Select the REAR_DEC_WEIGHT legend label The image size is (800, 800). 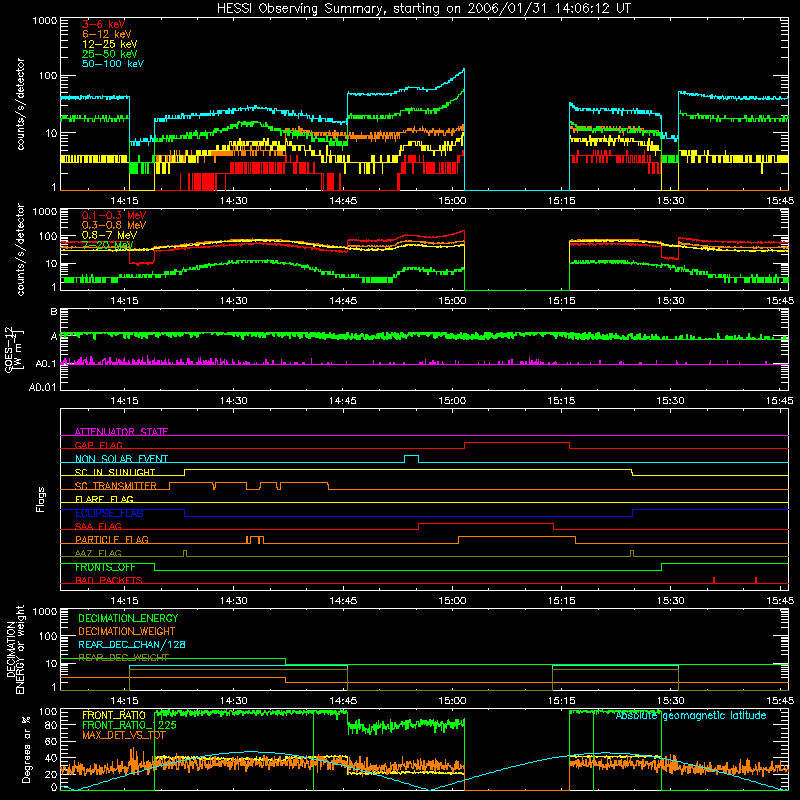(x=123, y=658)
